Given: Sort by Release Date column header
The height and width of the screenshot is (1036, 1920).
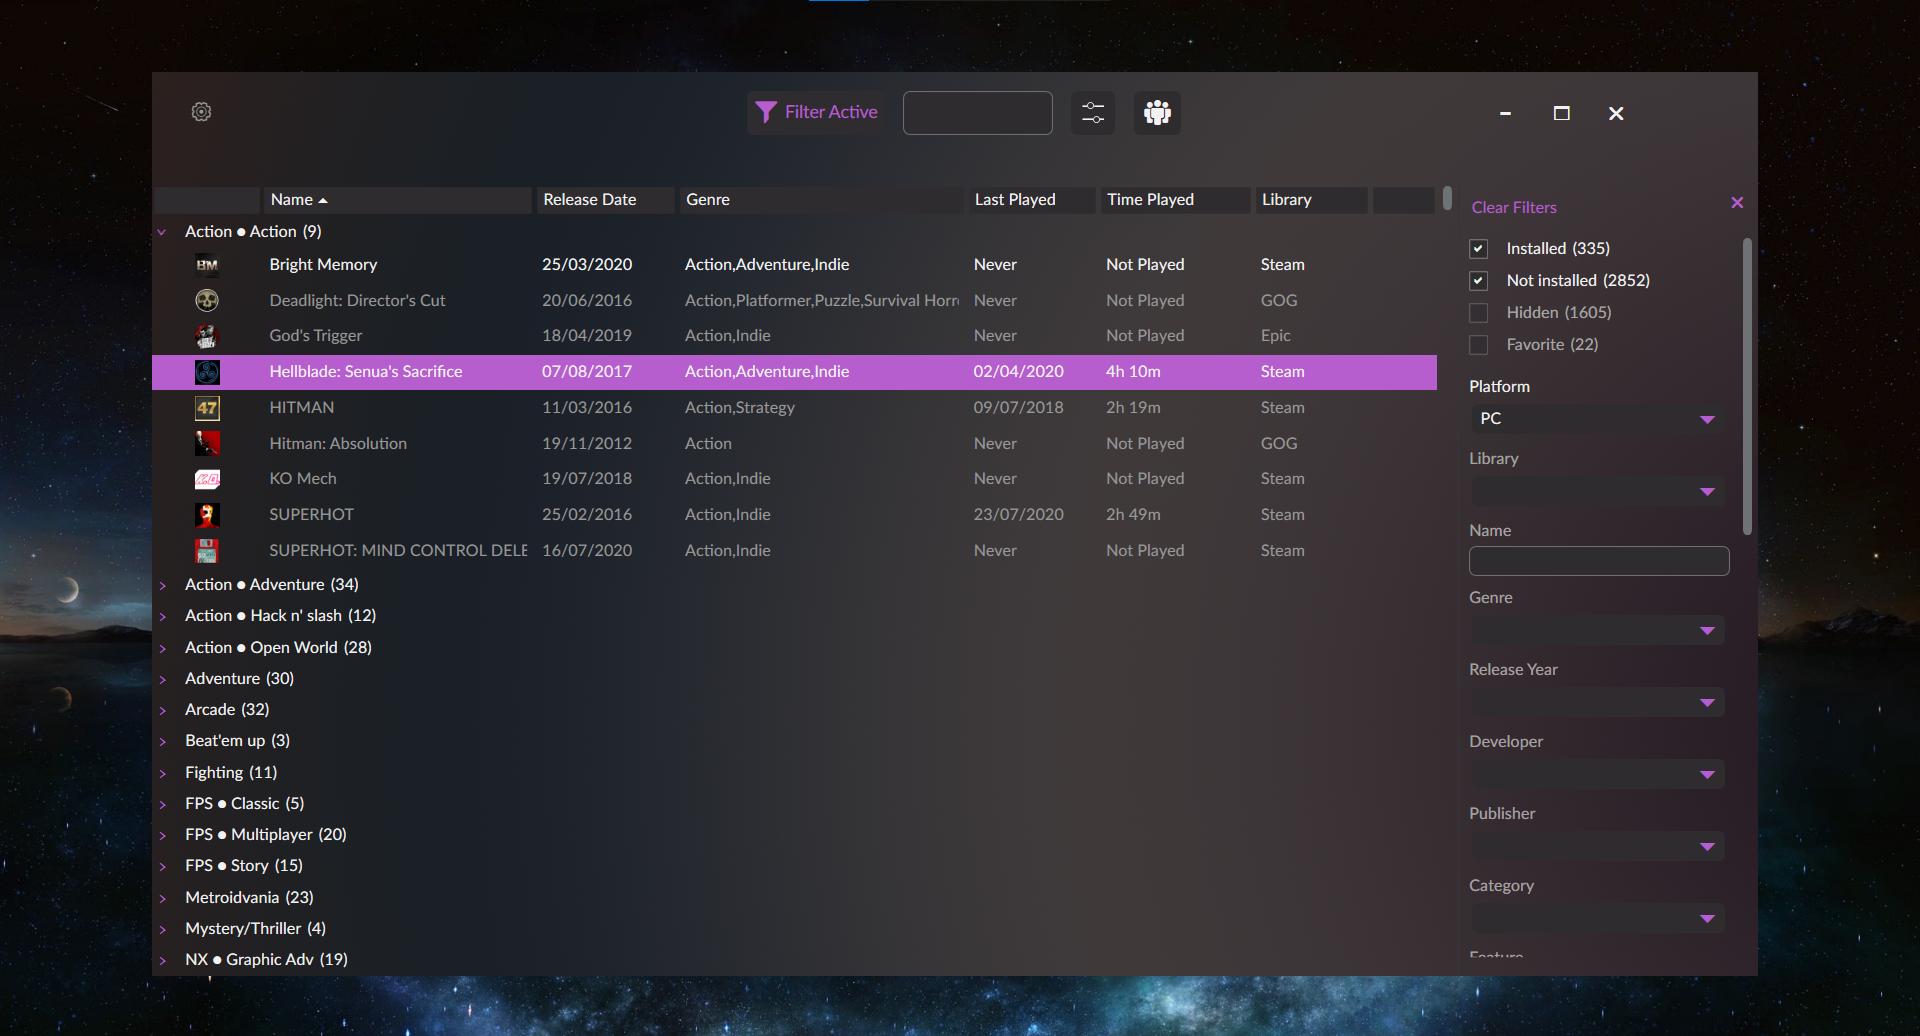Looking at the screenshot, I should [x=605, y=200].
